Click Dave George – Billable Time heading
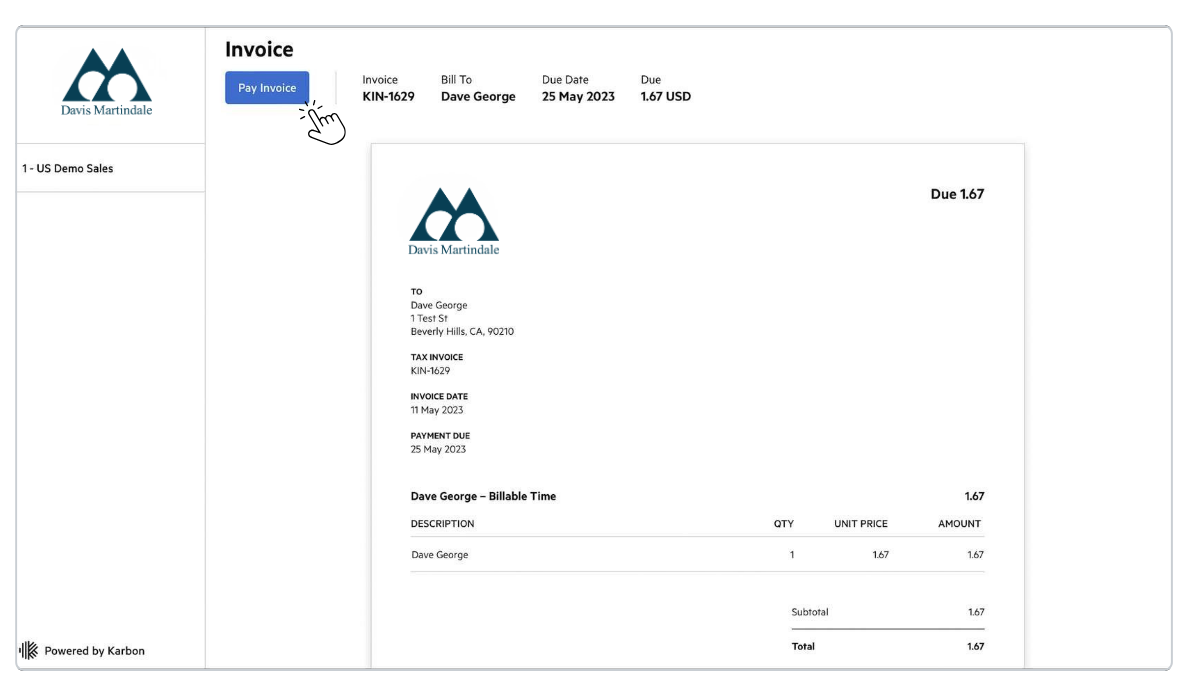Image resolution: width=1188 pixels, height=696 pixels. [483, 496]
